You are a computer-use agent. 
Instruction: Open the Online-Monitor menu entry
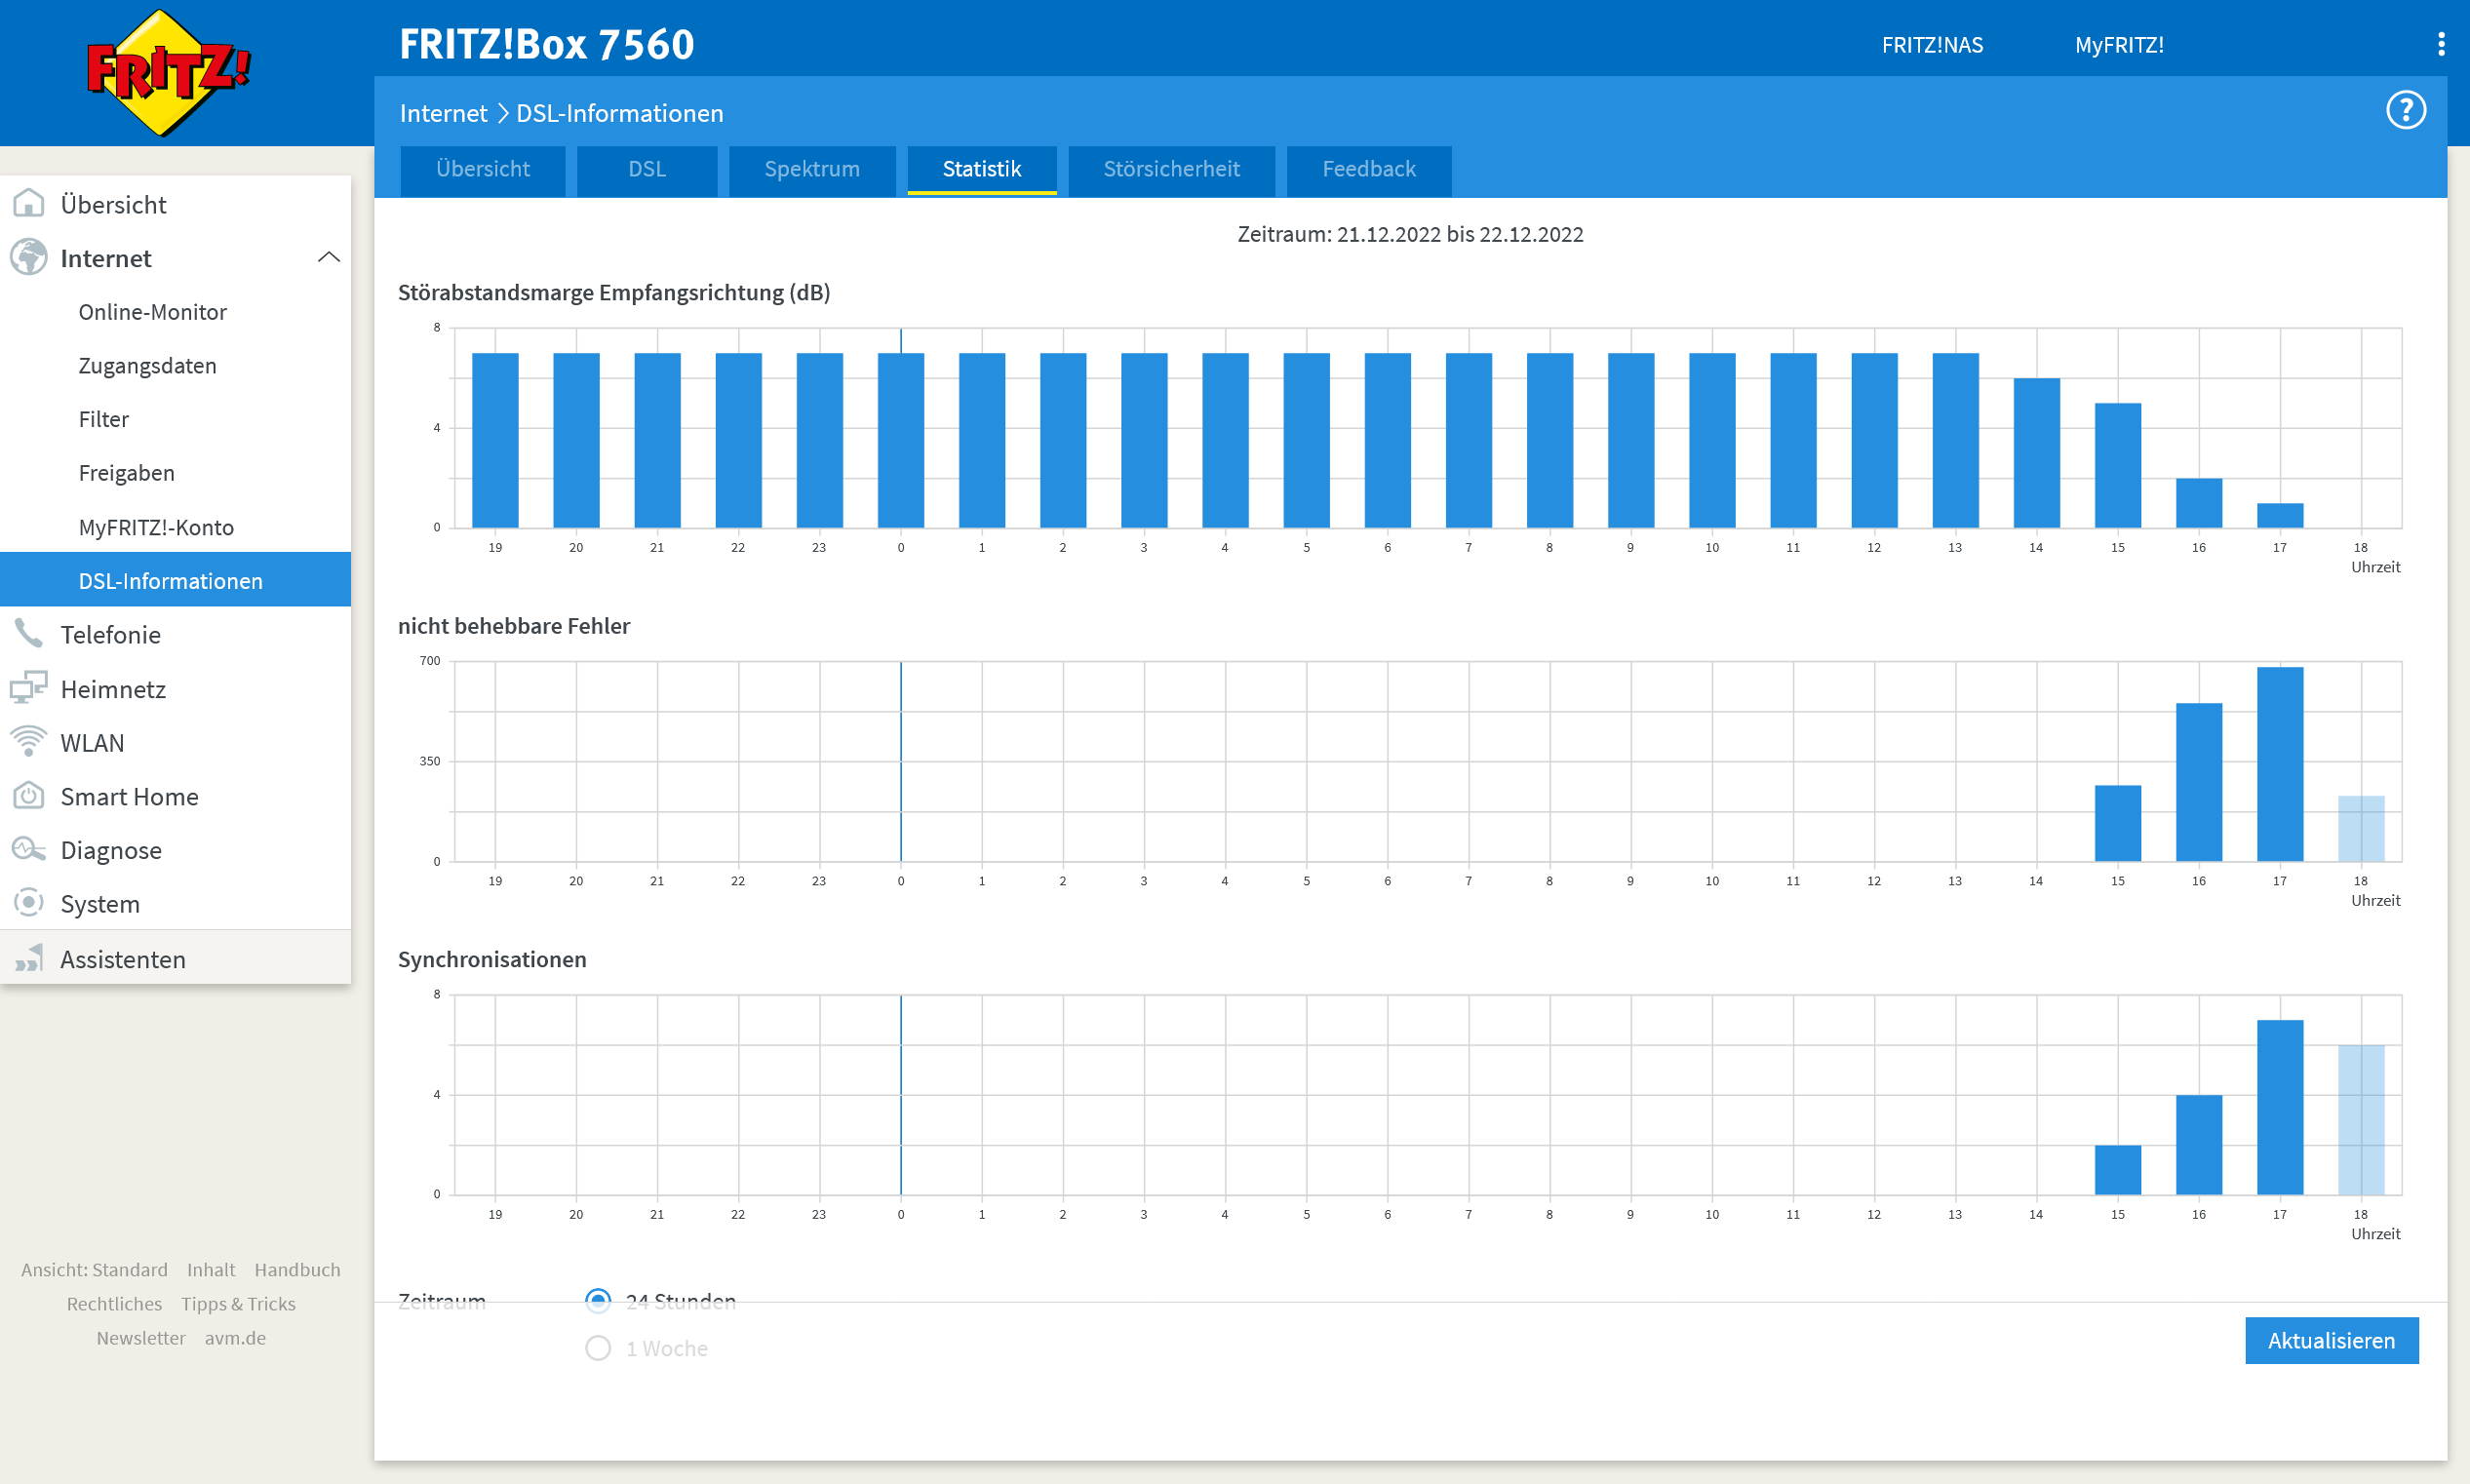point(152,312)
